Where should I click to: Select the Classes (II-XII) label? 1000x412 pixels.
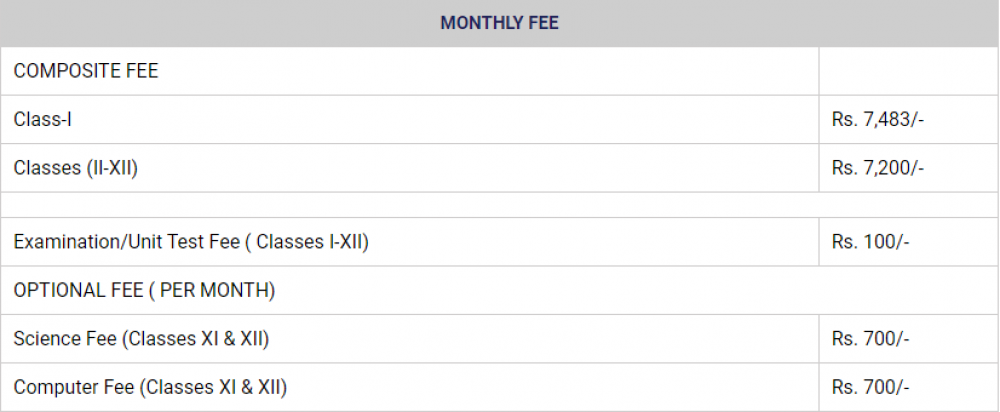click(x=76, y=168)
